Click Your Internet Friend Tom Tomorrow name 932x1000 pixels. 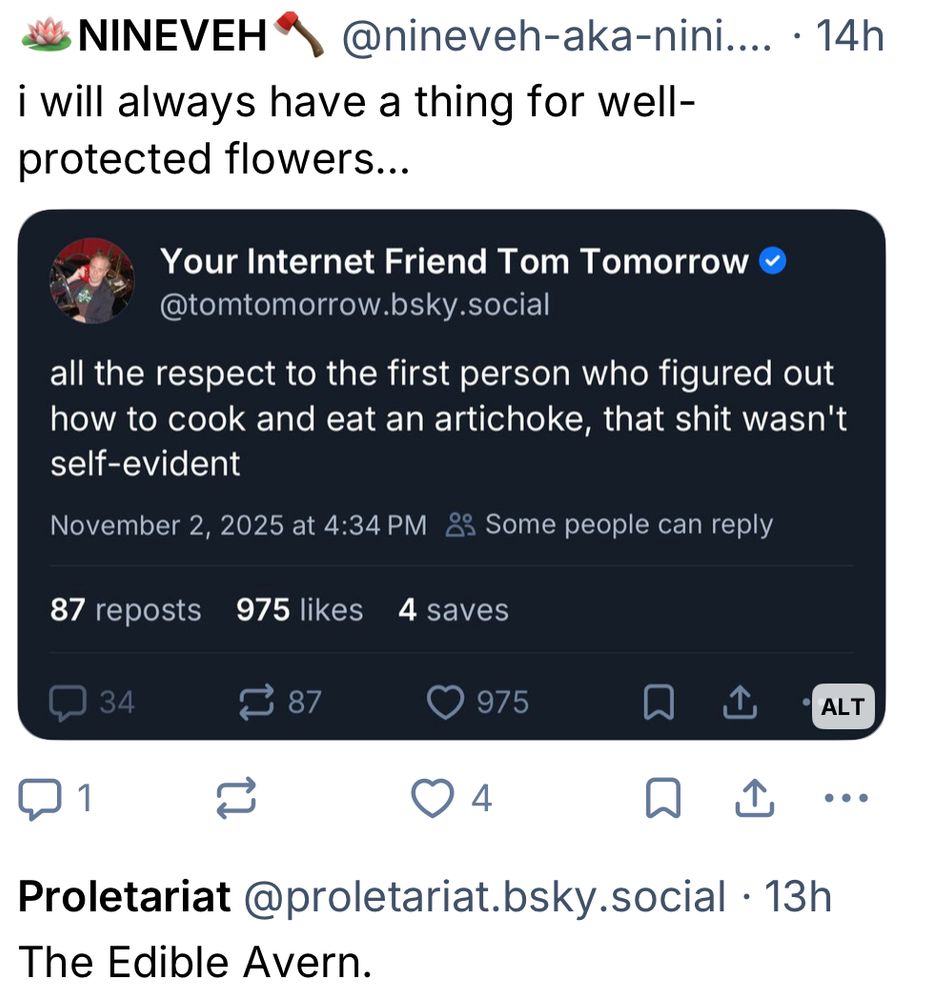tap(454, 261)
